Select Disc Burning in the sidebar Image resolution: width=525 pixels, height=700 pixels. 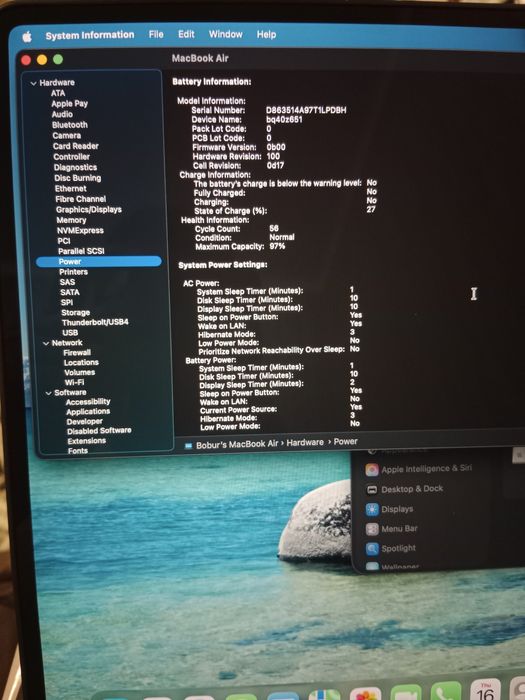point(78,178)
